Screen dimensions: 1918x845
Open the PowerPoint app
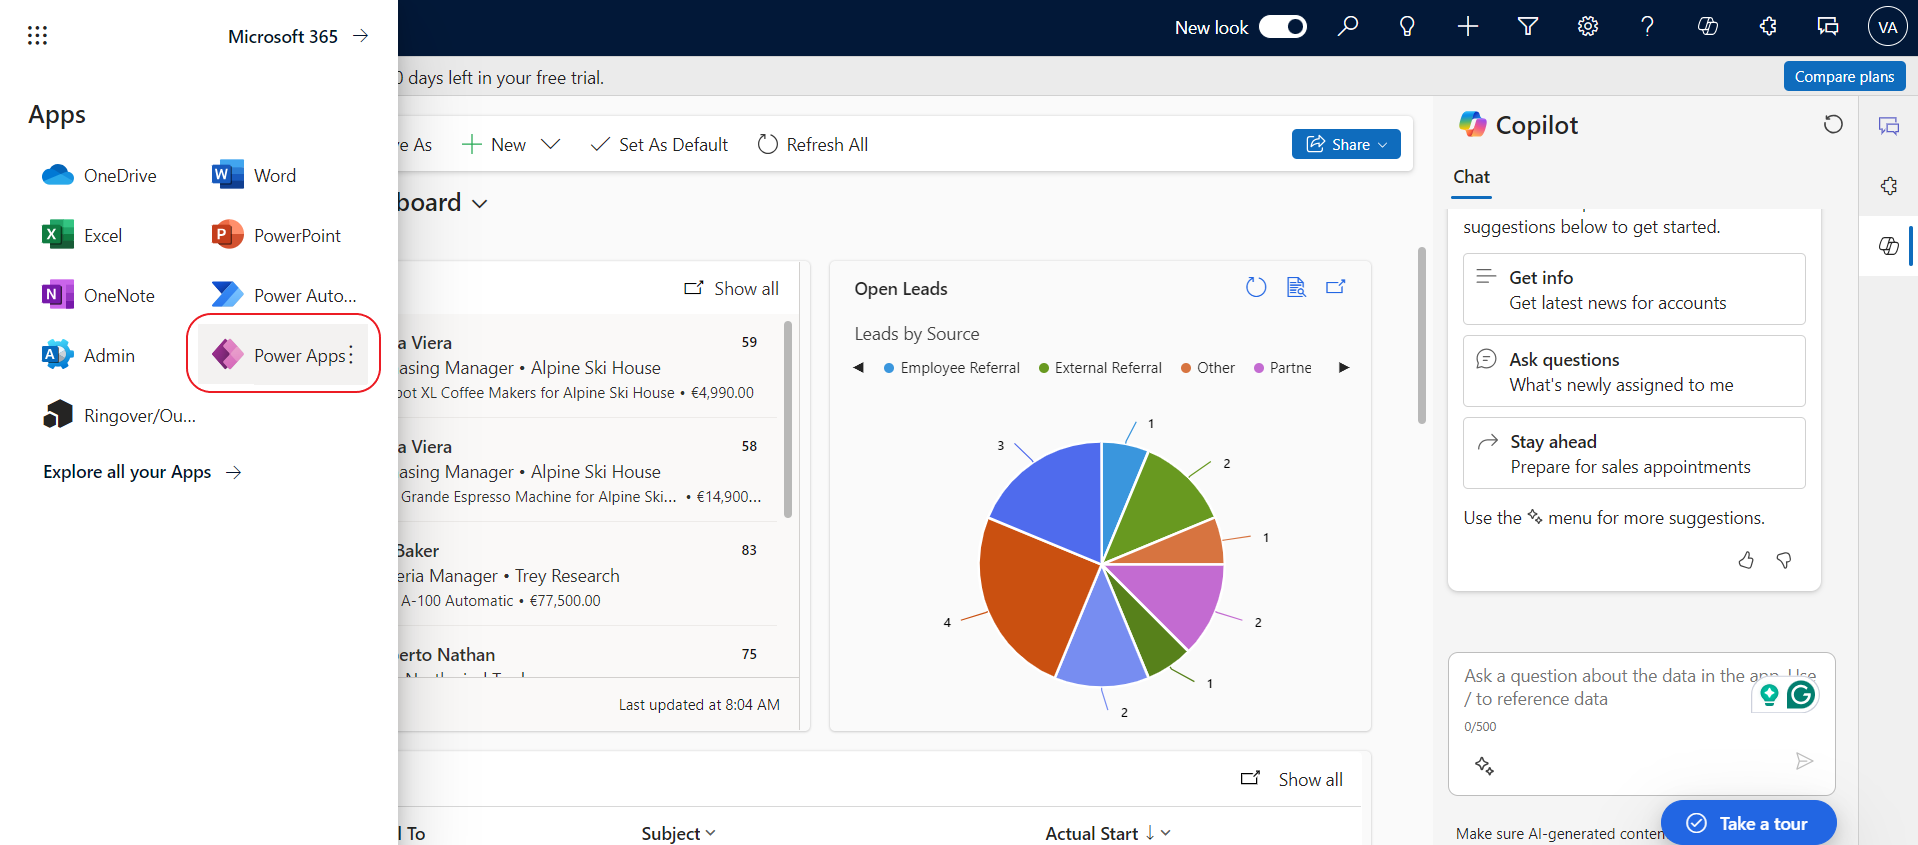[x=277, y=236]
